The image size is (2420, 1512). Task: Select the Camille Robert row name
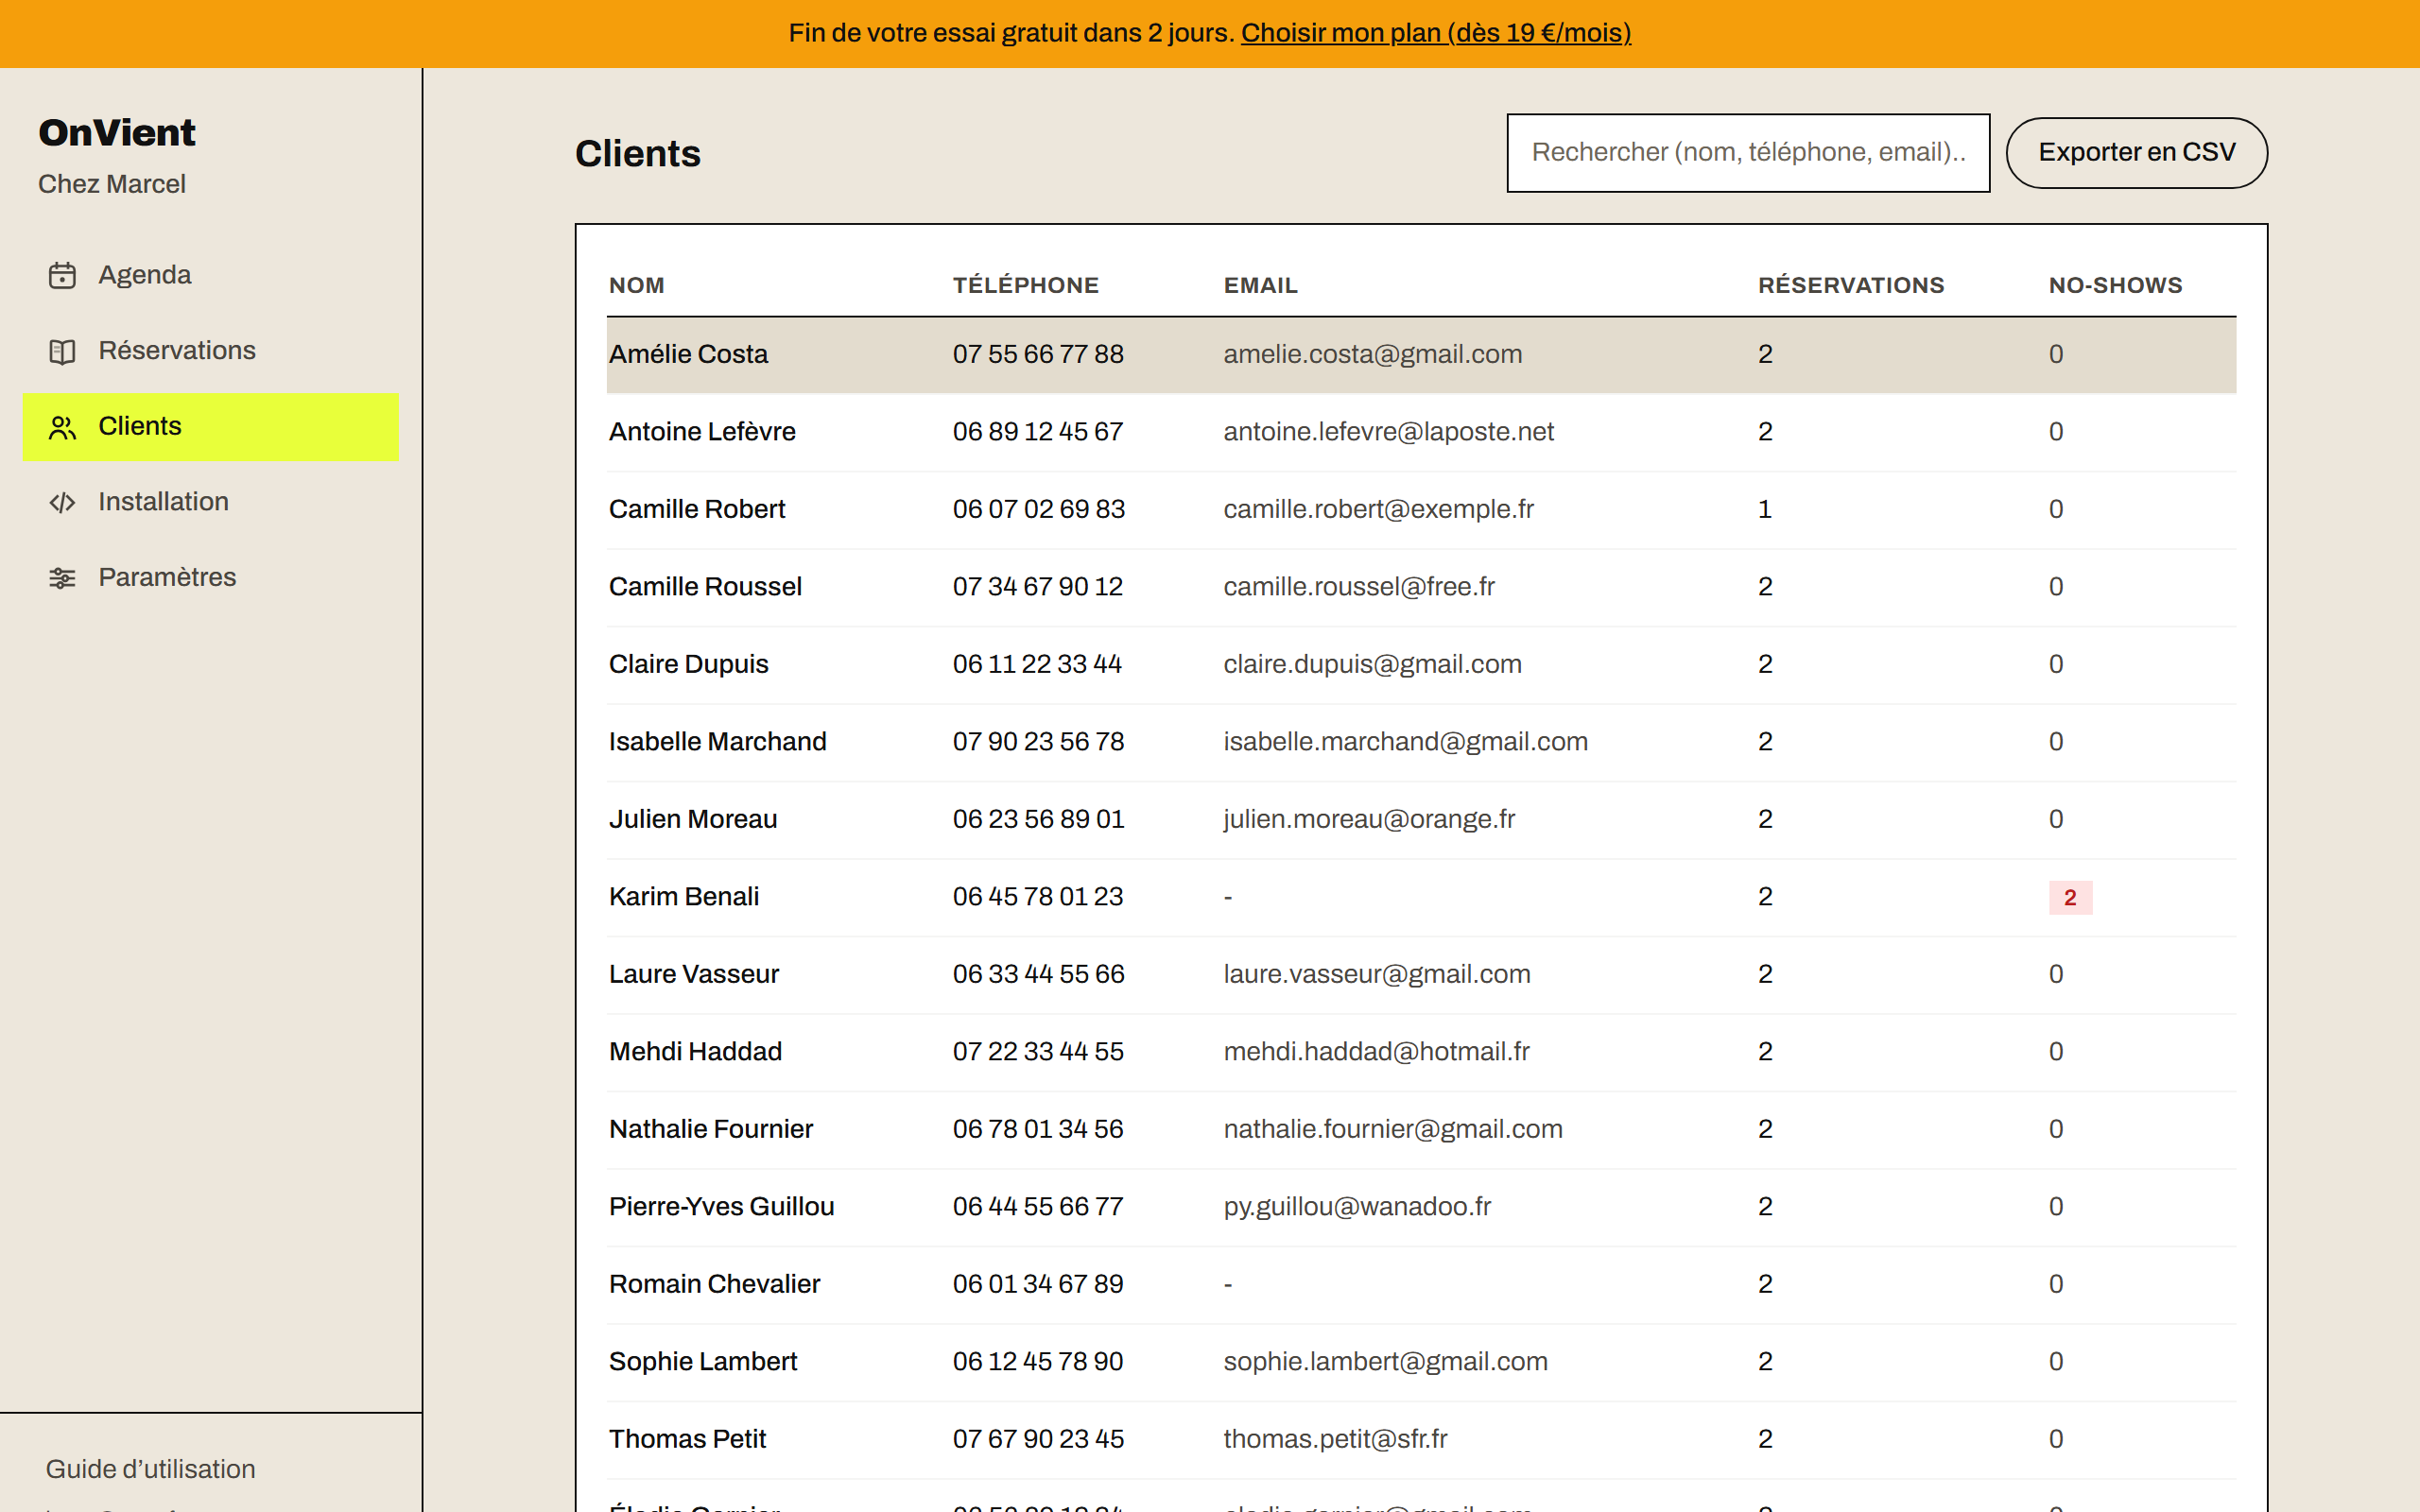pyautogui.click(x=697, y=509)
